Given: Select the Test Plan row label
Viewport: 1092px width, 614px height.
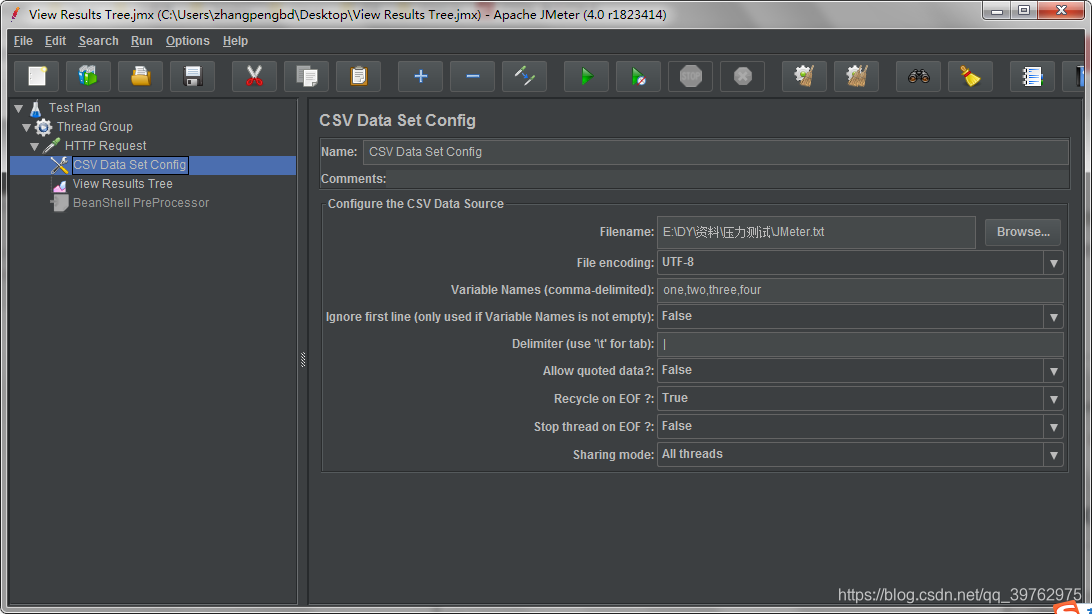Looking at the screenshot, I should (x=75, y=108).
